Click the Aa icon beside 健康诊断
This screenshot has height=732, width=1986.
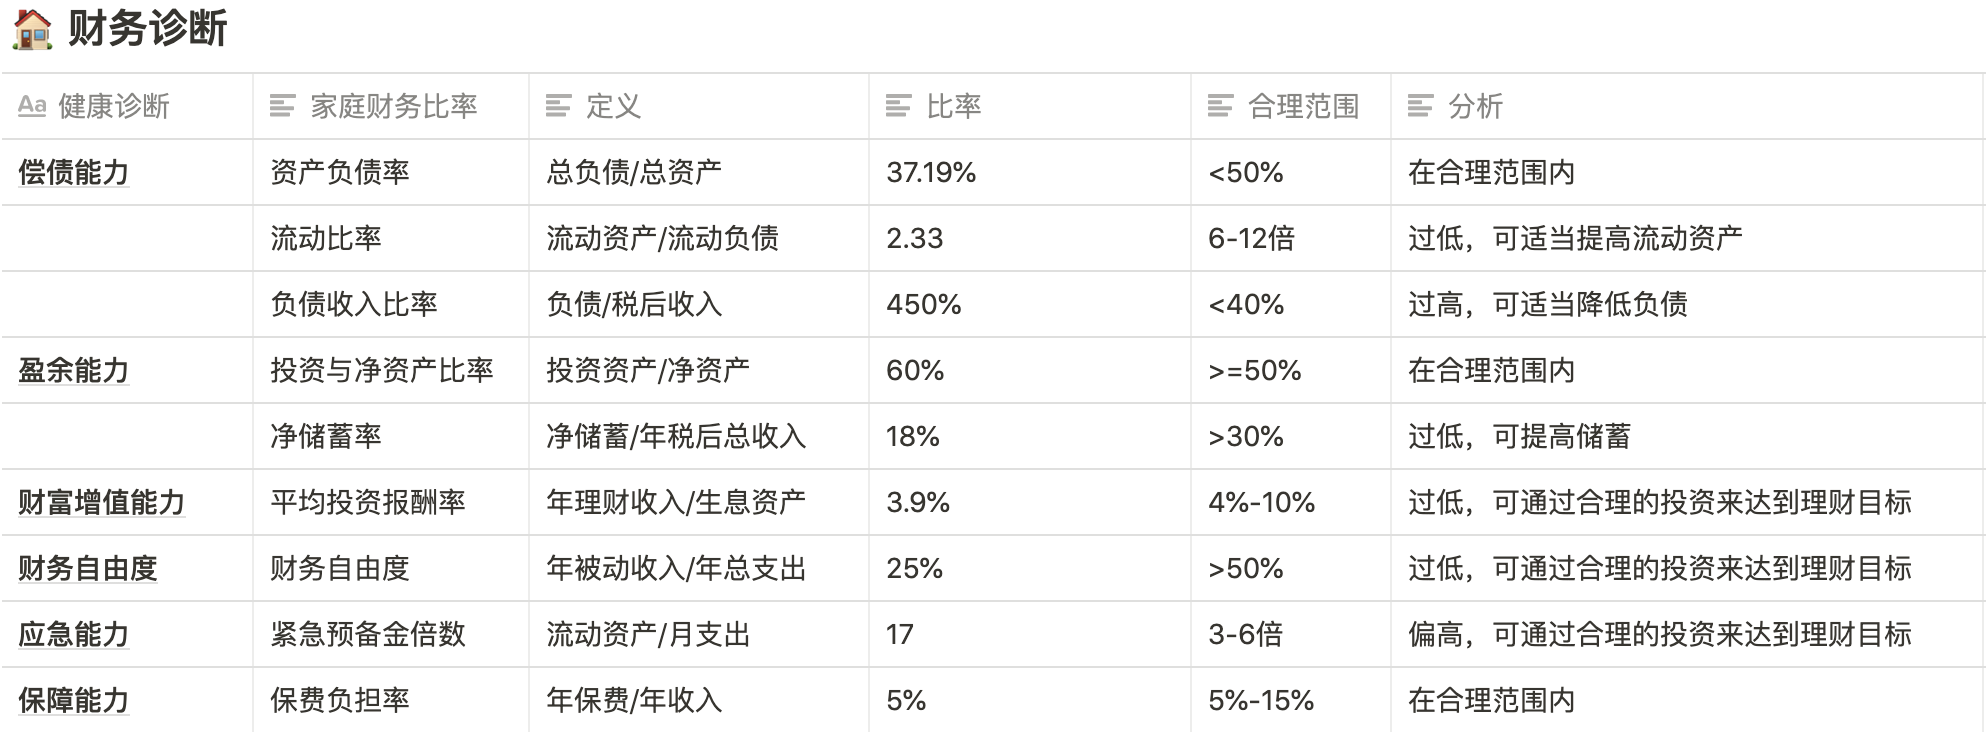(32, 105)
